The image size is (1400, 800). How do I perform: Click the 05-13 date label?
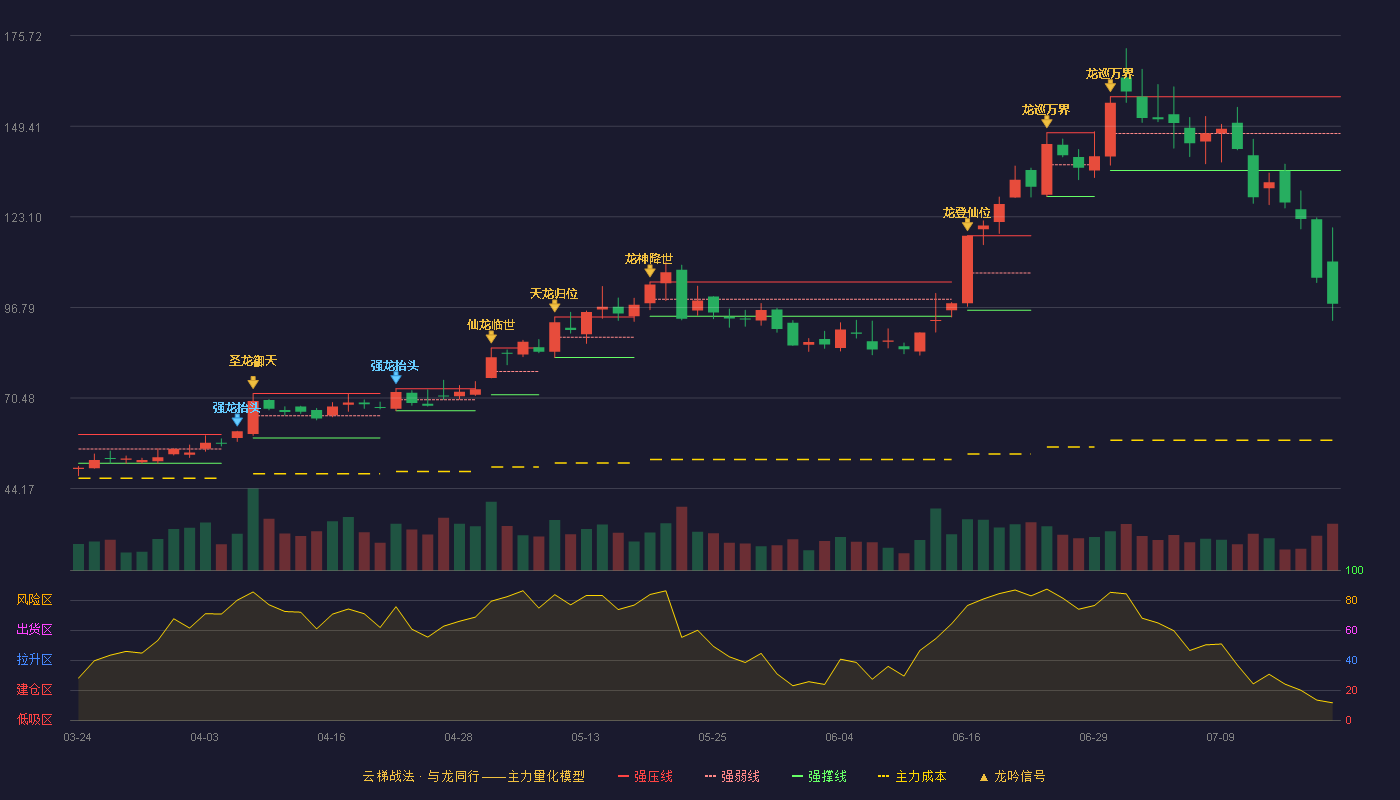click(585, 737)
